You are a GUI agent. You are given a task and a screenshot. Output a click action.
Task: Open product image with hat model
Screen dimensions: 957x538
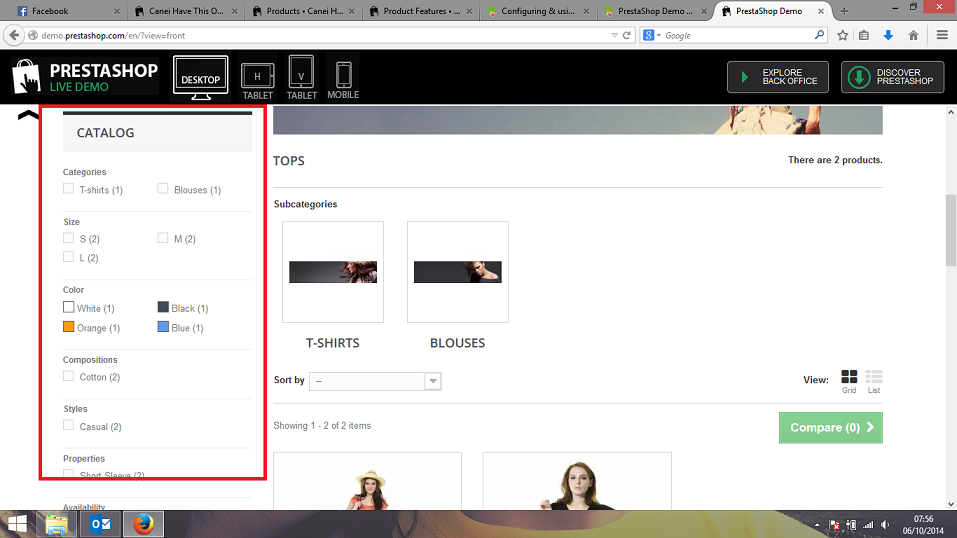click(367, 481)
